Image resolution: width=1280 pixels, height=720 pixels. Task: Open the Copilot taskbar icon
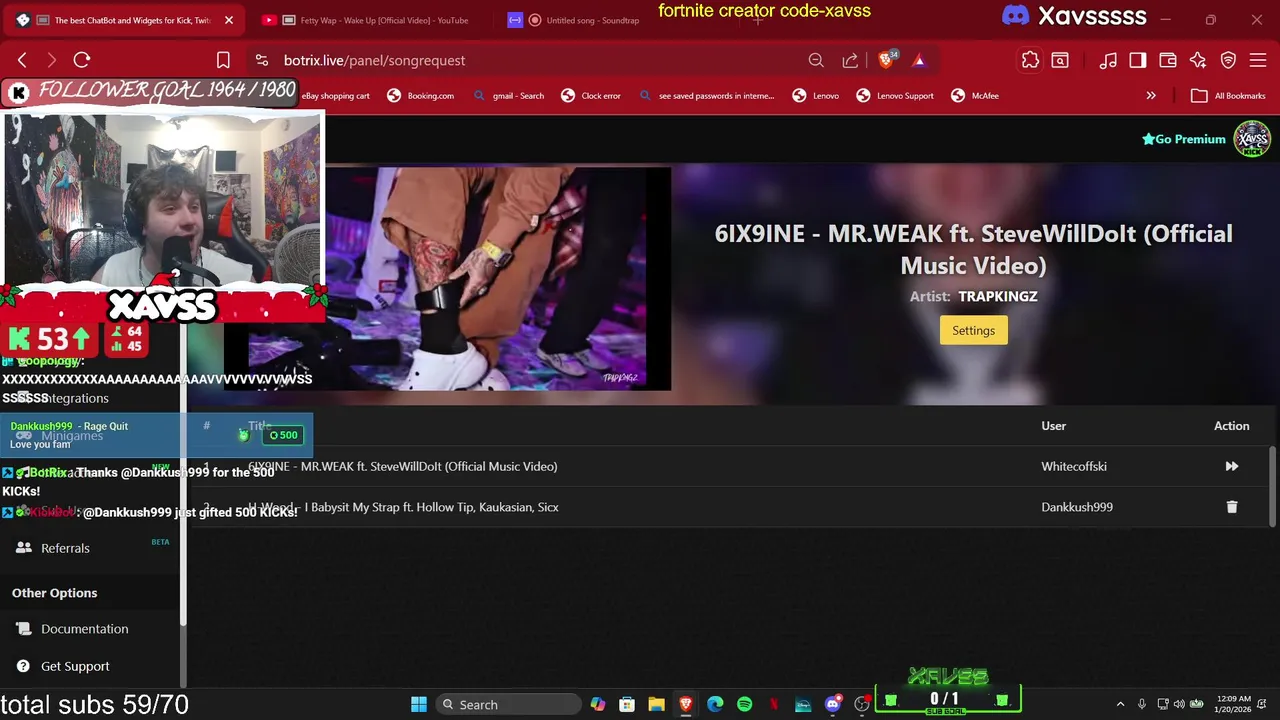pos(598,704)
